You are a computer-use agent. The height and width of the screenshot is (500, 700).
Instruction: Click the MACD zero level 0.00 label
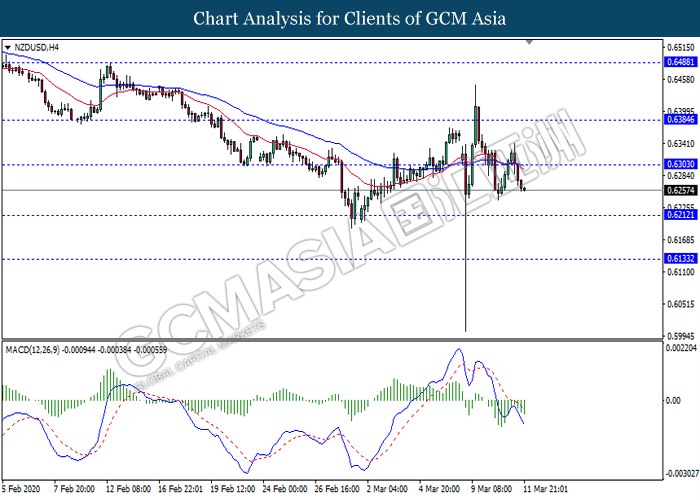tap(673, 401)
